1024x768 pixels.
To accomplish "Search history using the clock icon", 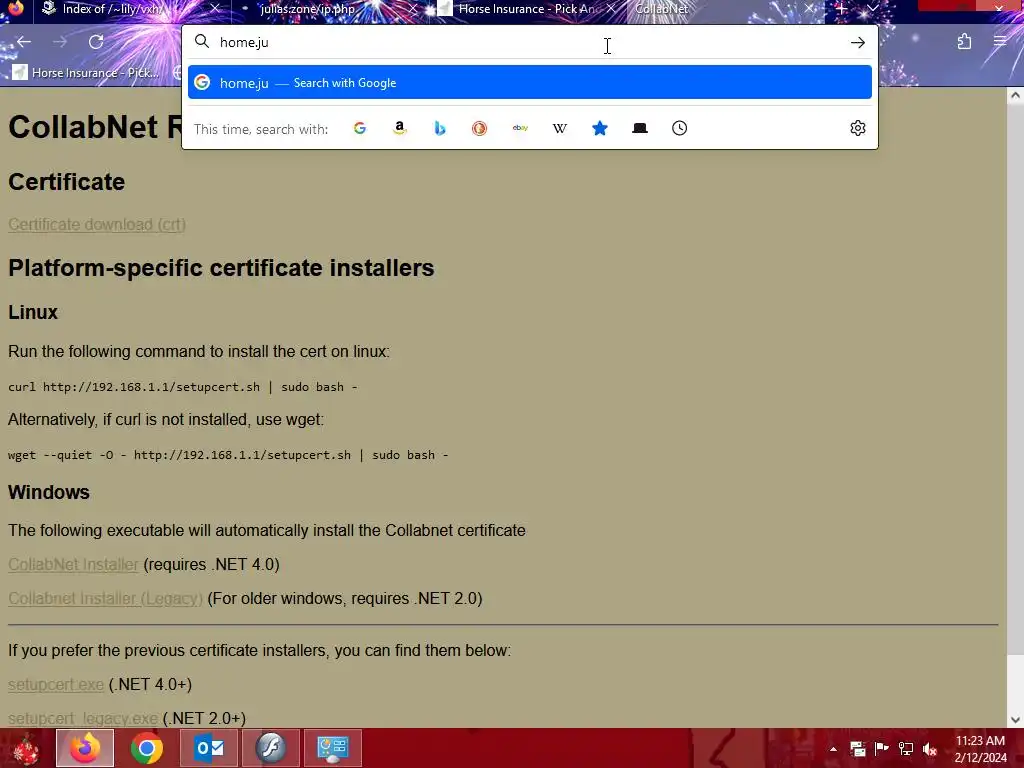I will (680, 129).
